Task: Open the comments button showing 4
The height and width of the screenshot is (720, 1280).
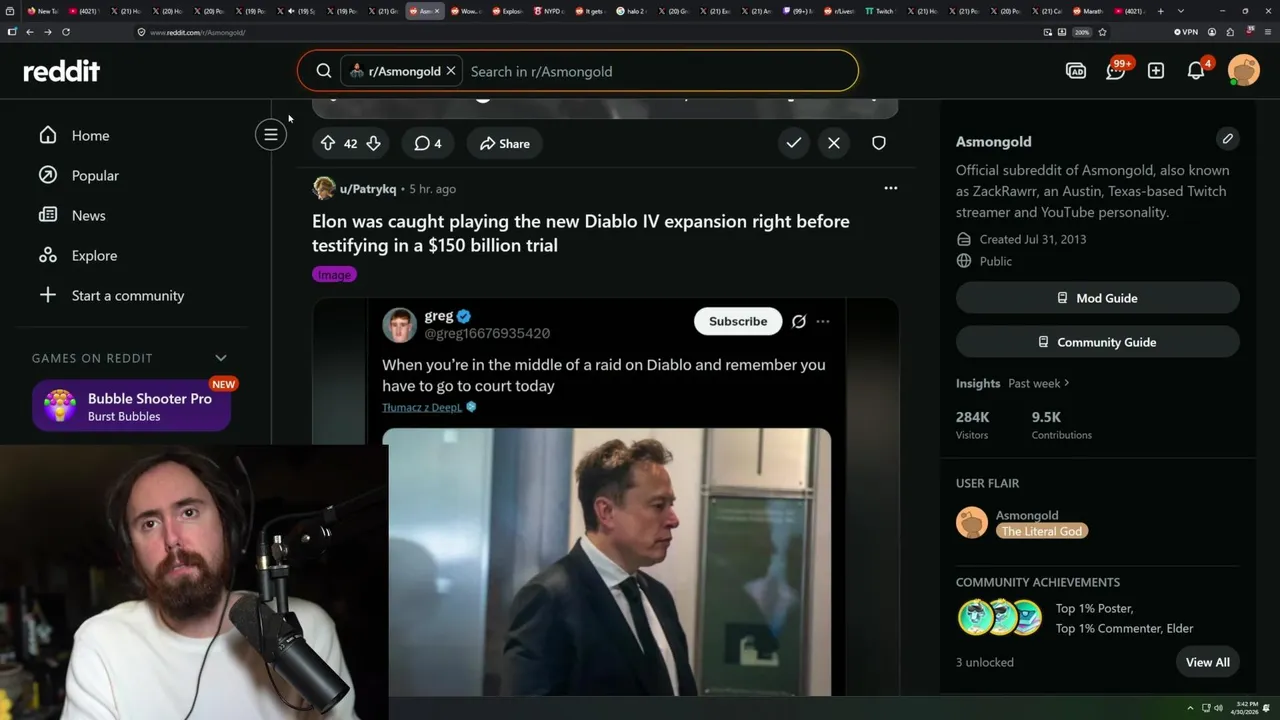Action: point(428,143)
